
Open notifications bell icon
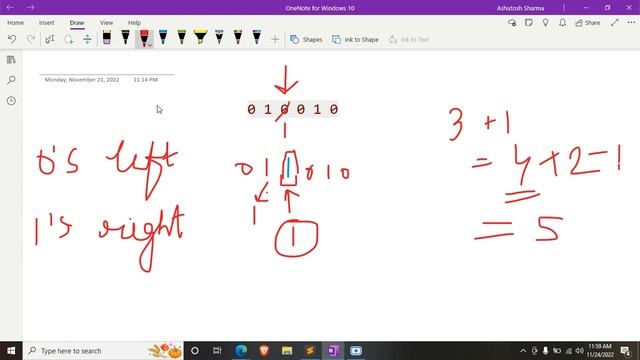(x=562, y=23)
